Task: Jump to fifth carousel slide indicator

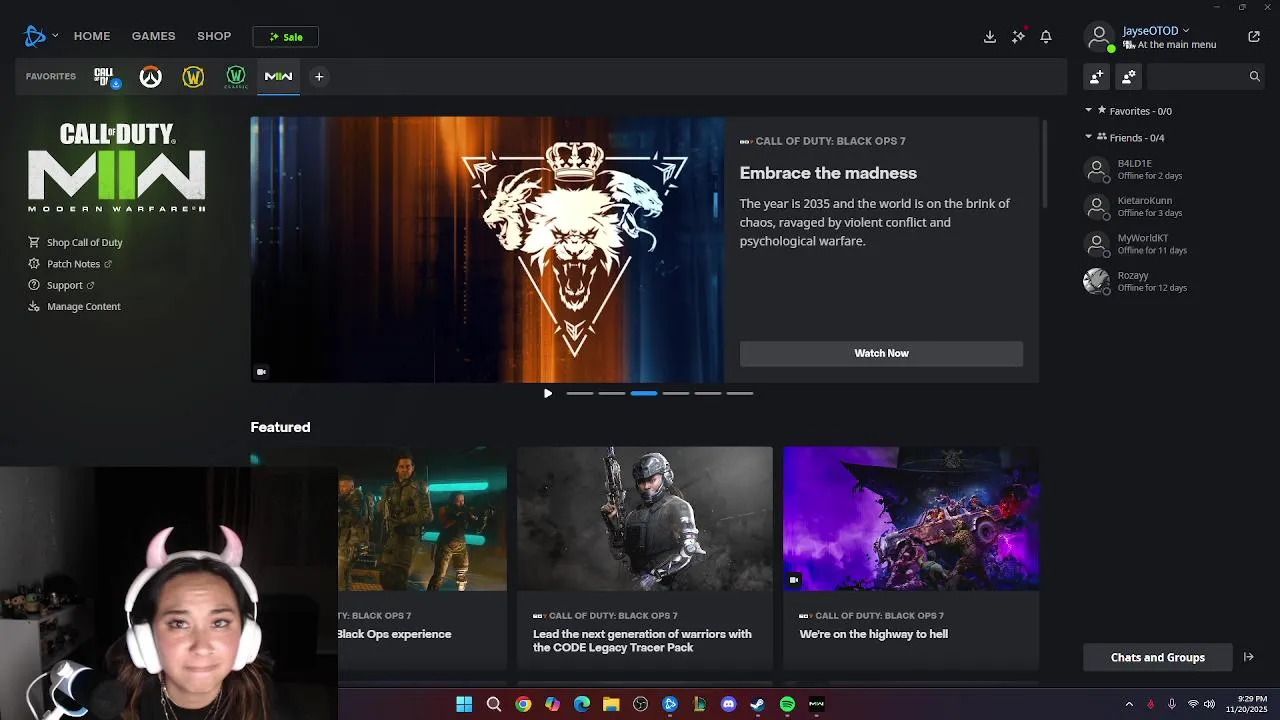Action: 708,393
